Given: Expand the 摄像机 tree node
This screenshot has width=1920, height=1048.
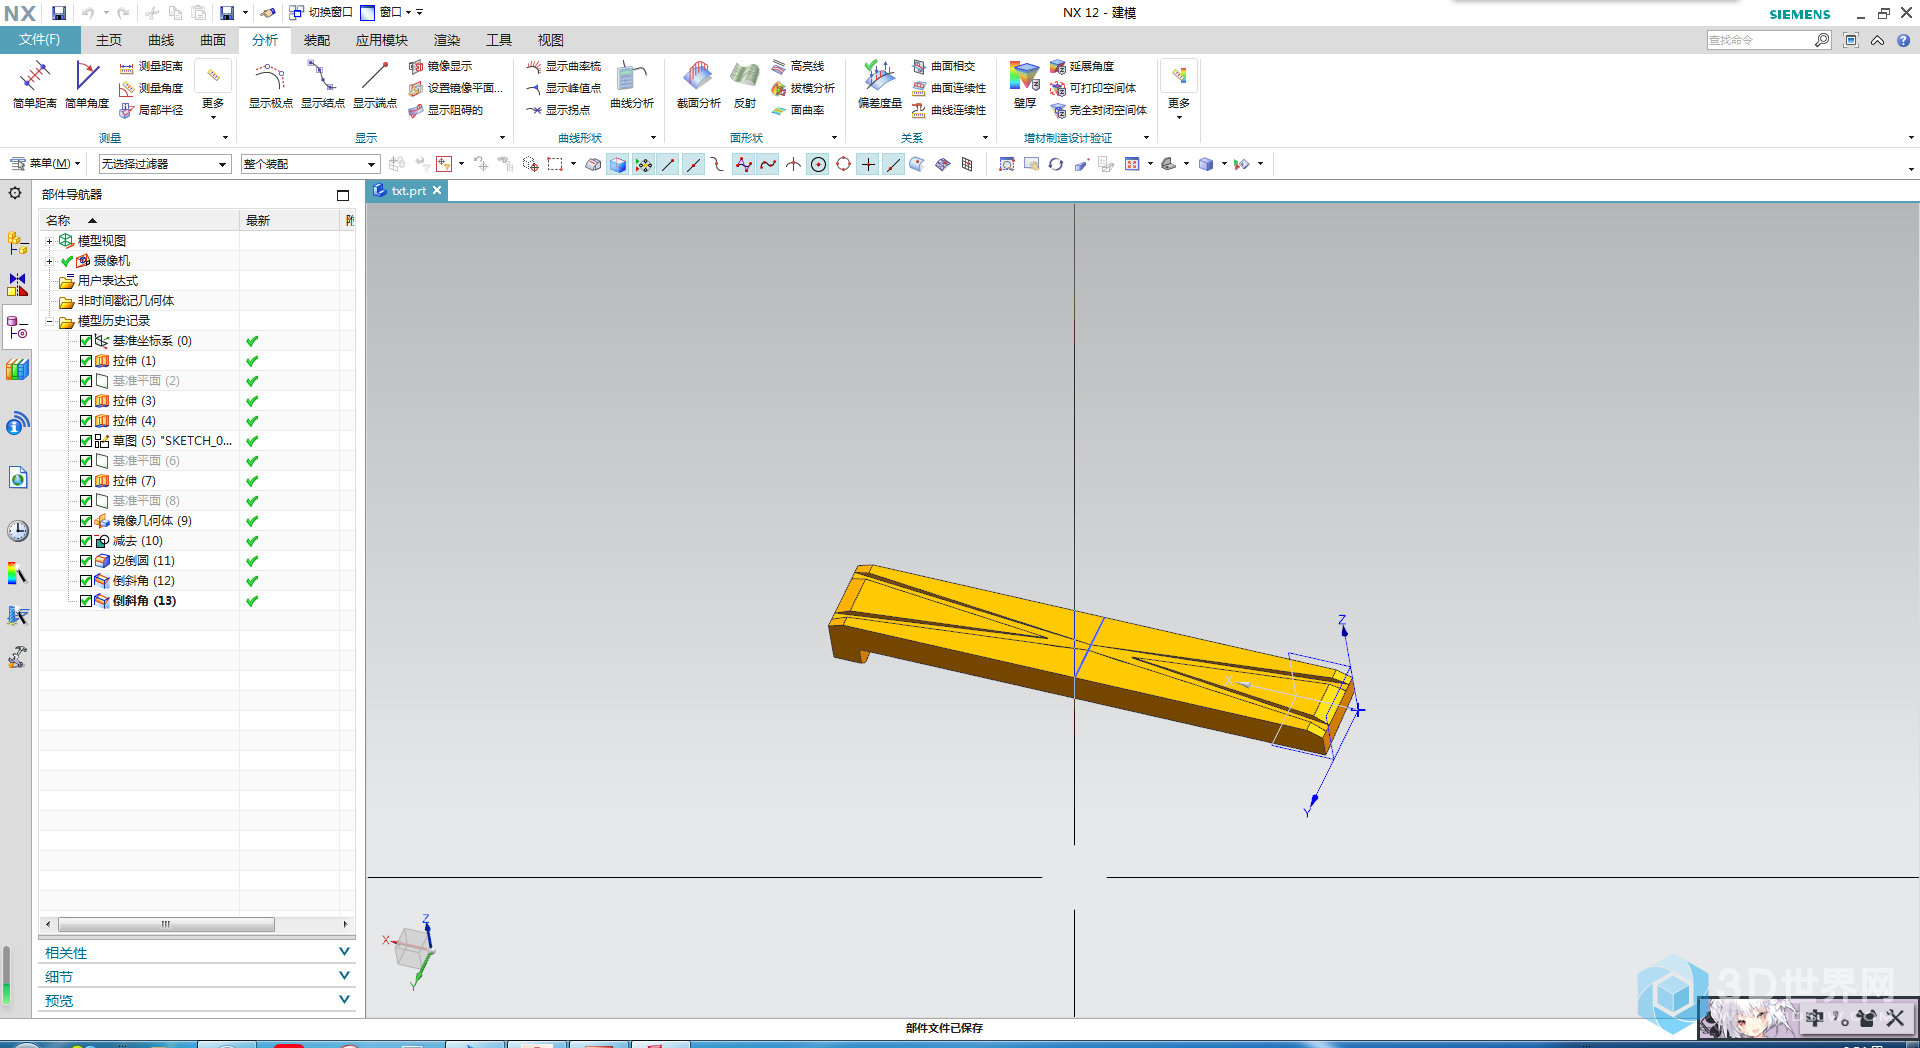Looking at the screenshot, I should pos(49,261).
